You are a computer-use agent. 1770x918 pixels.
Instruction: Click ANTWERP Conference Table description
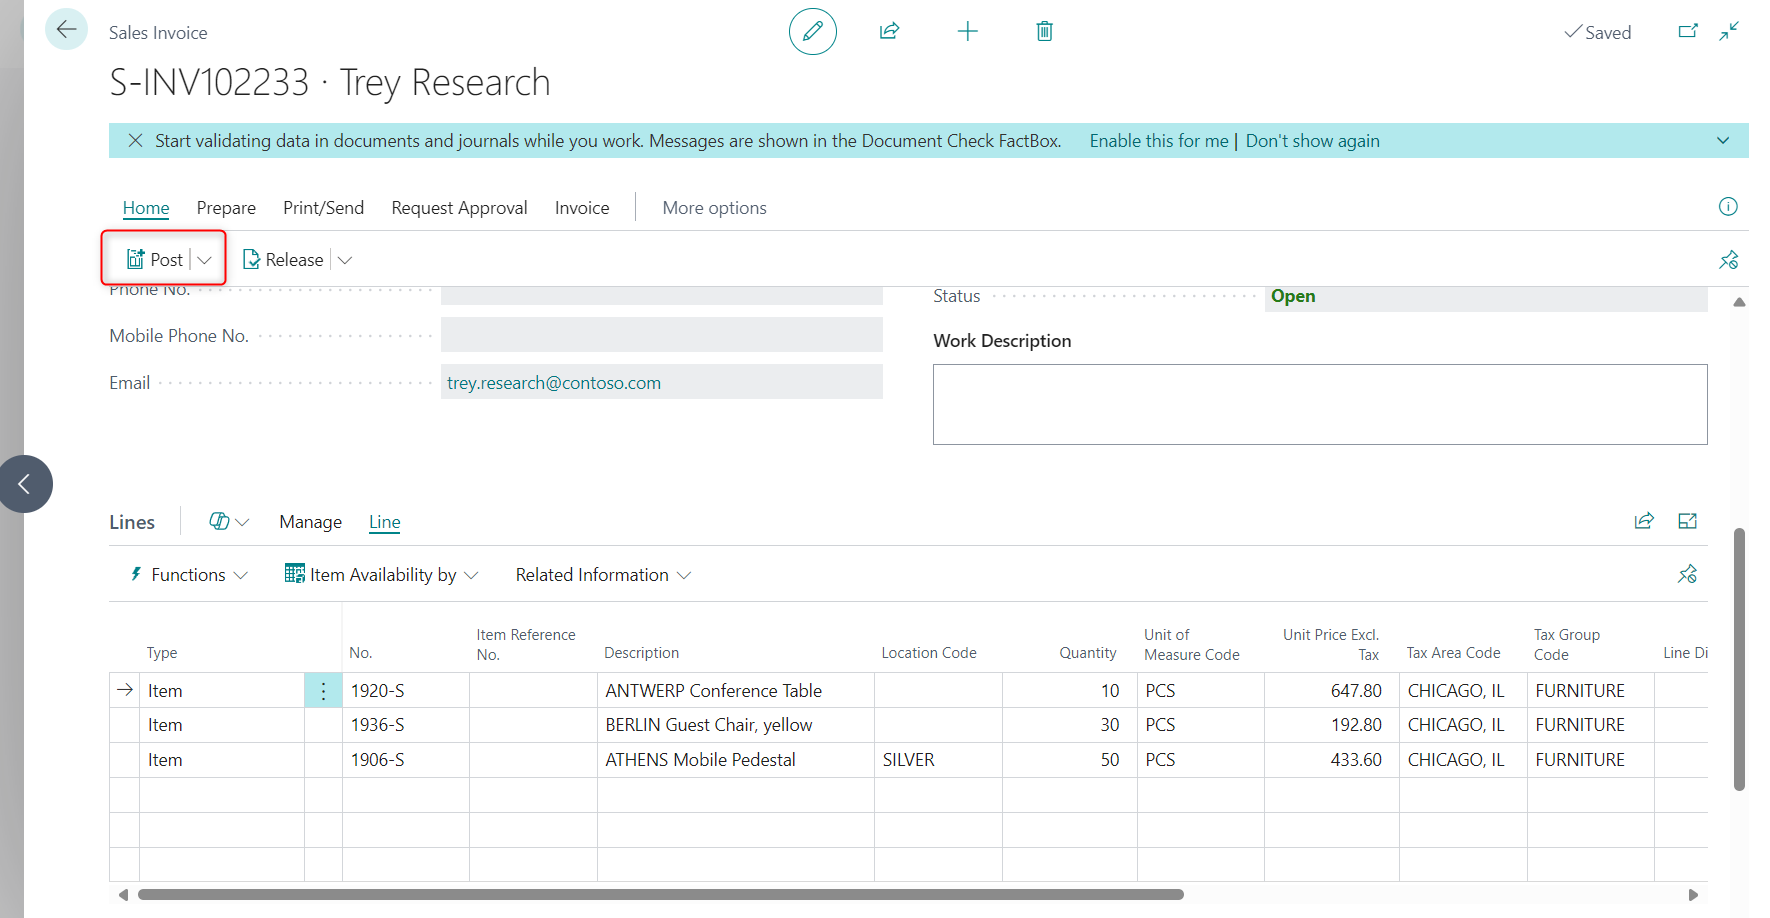713,691
